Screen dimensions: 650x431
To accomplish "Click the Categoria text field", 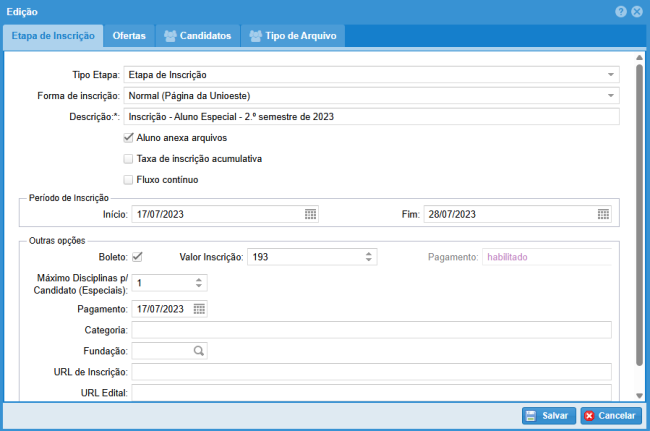I will [x=370, y=330].
